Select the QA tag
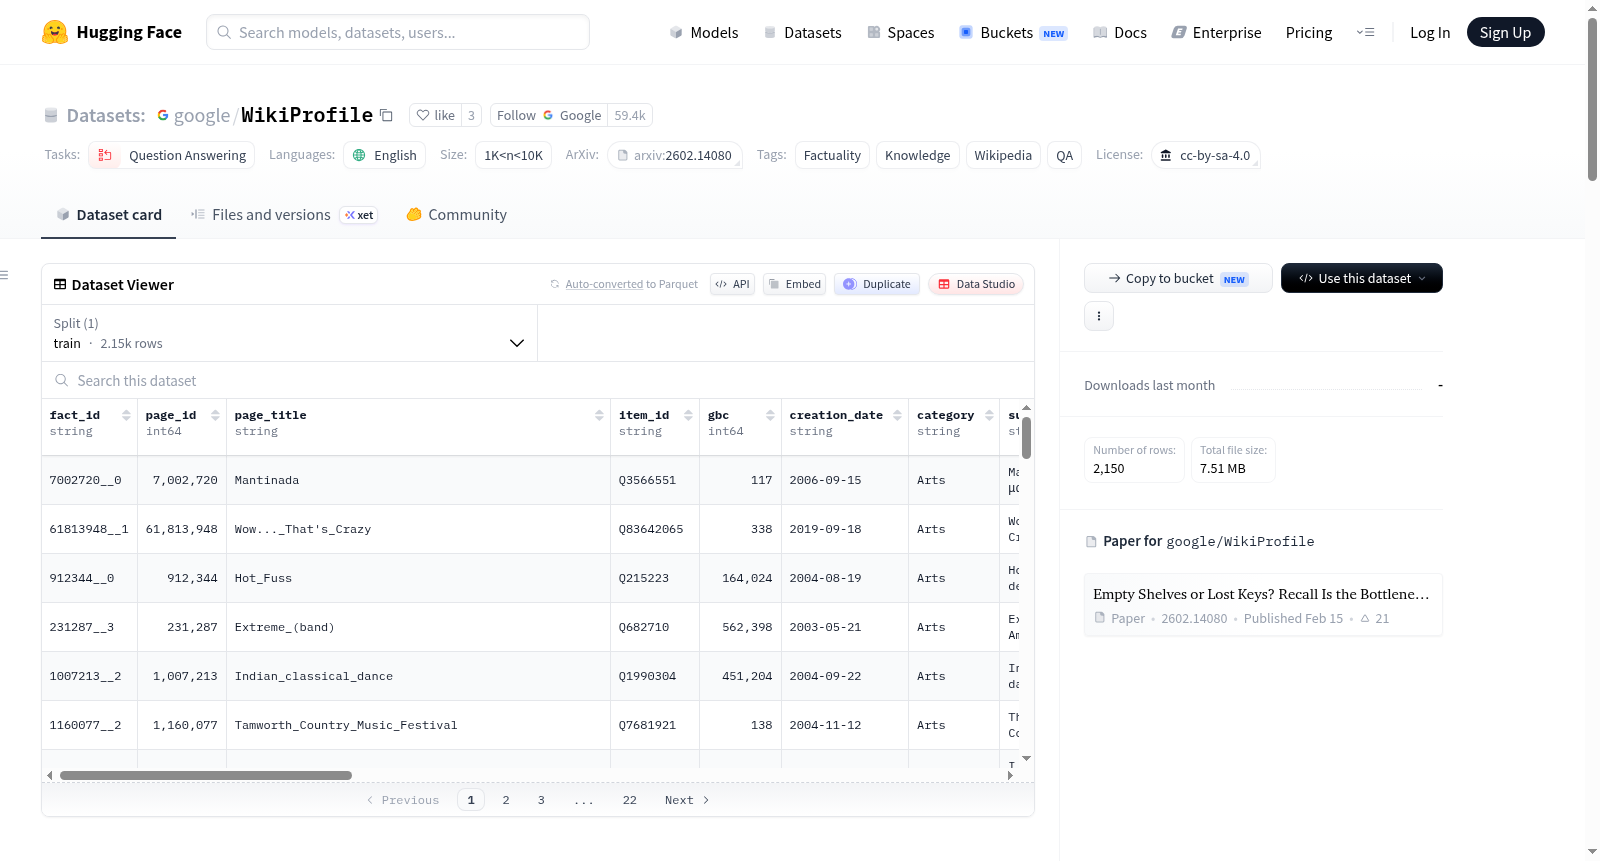This screenshot has height=861, width=1600. [x=1064, y=155]
